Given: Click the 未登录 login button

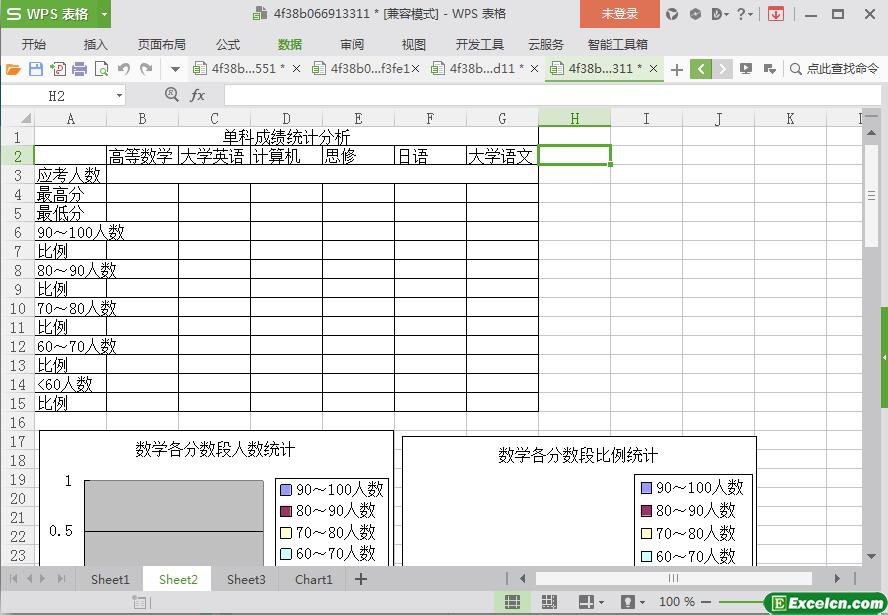Looking at the screenshot, I should pyautogui.click(x=619, y=14).
